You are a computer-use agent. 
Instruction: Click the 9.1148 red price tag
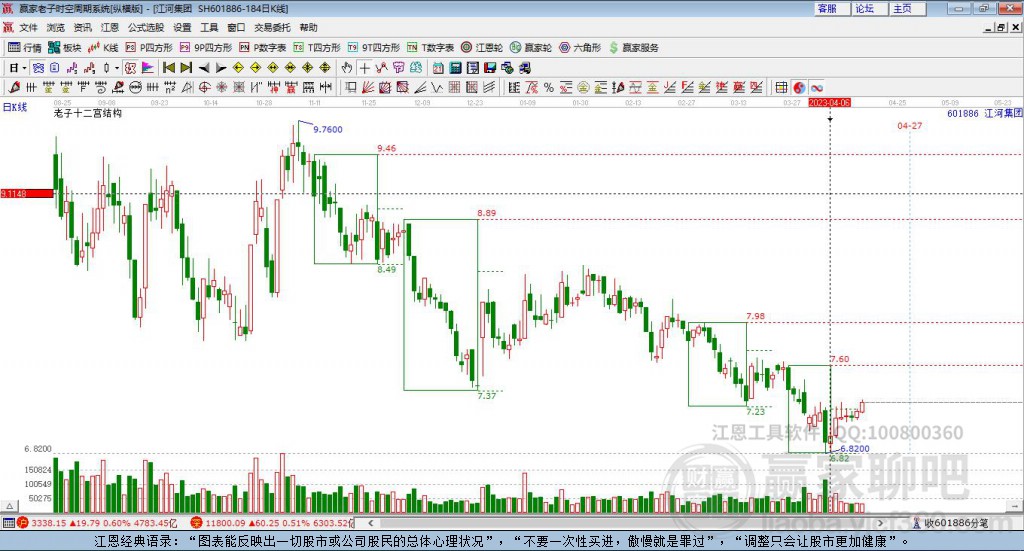pos(27,194)
